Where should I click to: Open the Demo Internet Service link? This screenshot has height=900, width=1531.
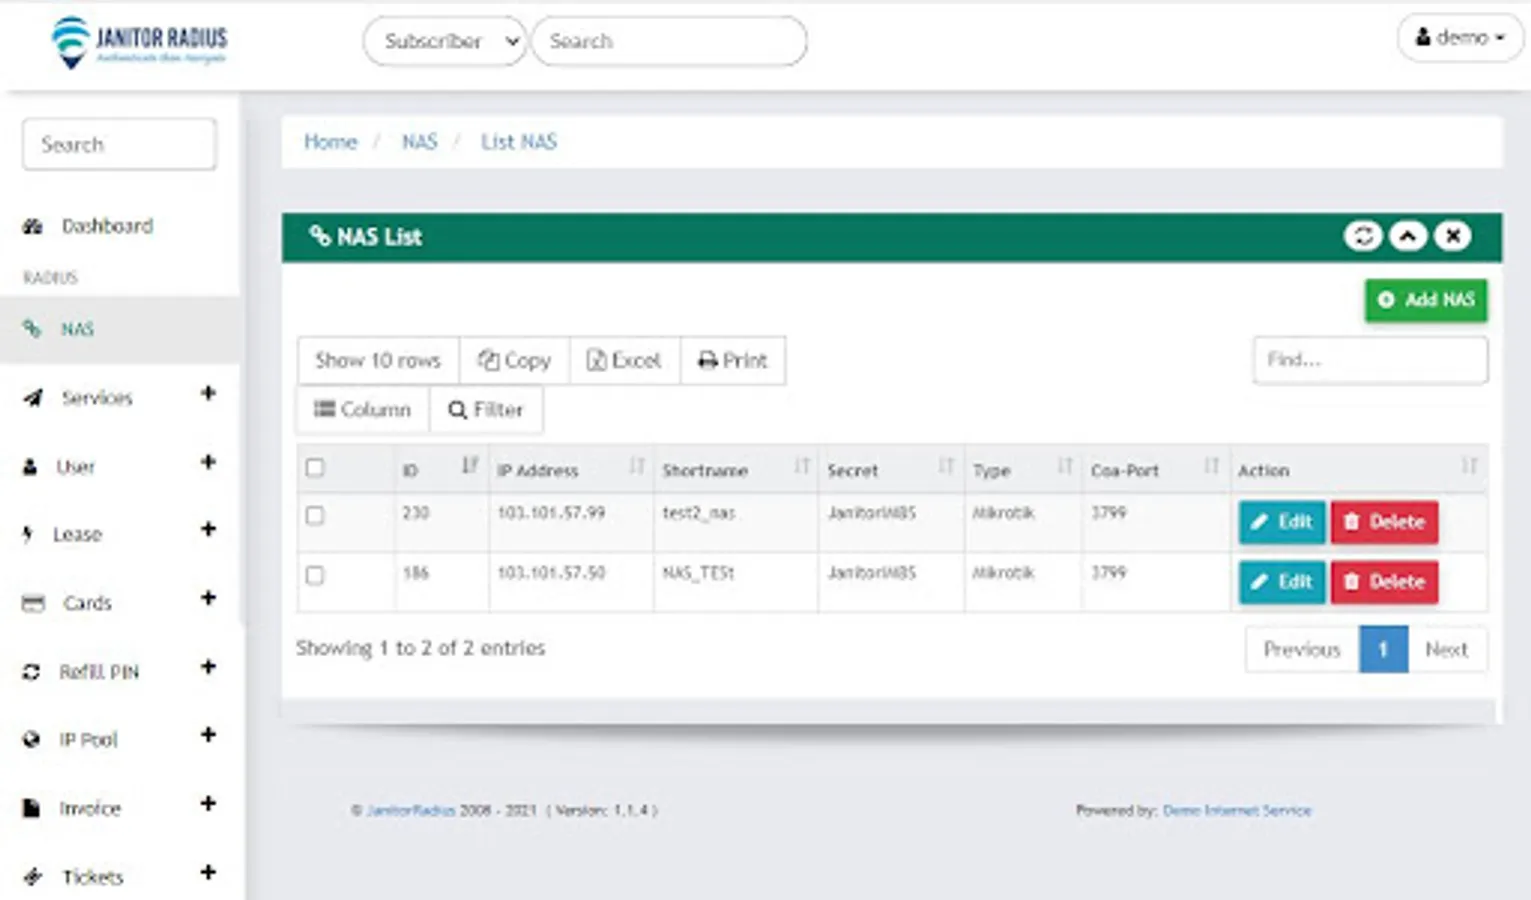[1237, 811]
